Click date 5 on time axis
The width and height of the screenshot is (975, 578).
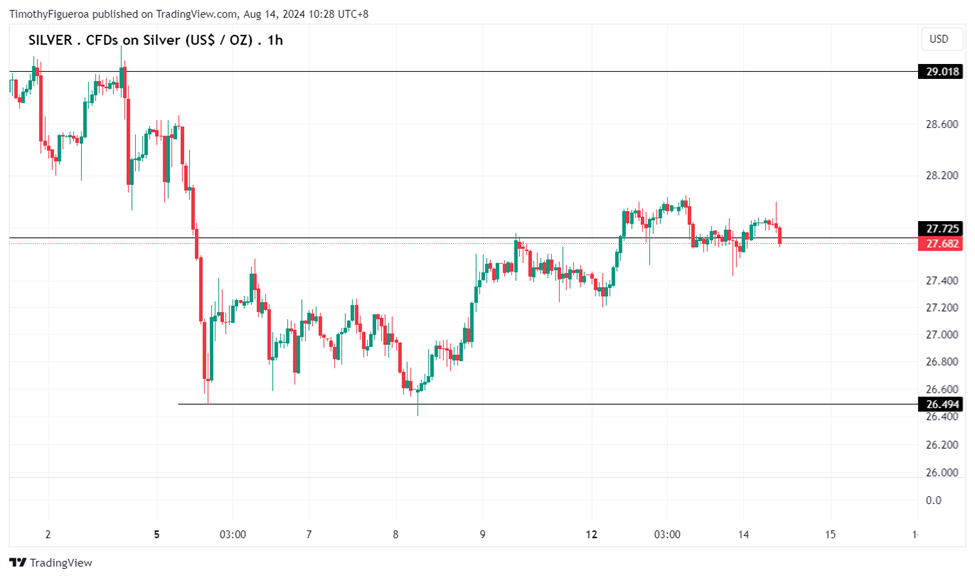(x=157, y=534)
